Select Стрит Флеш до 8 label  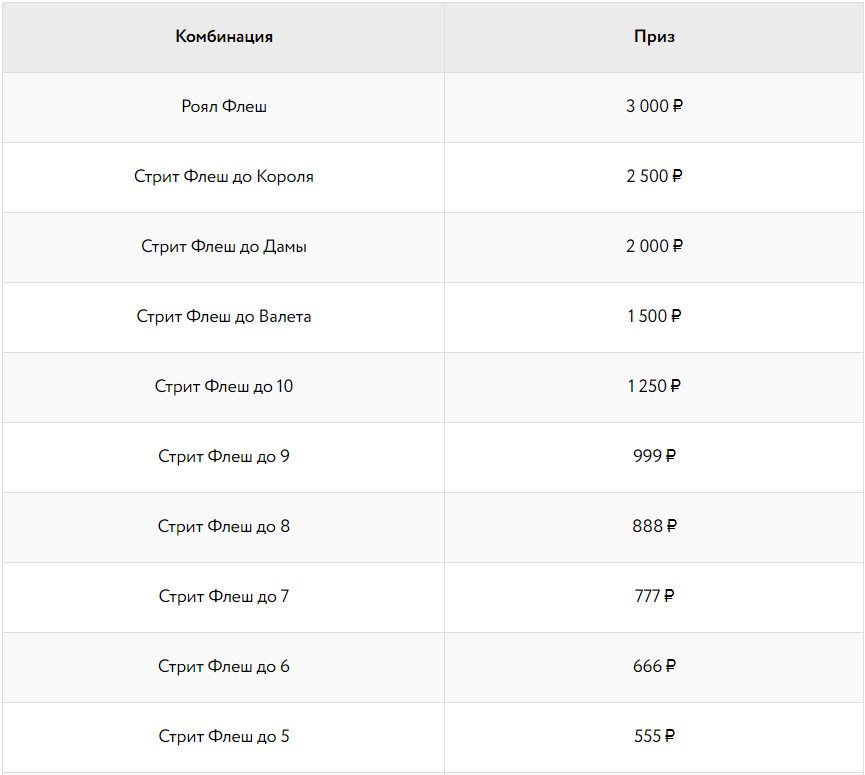point(224,527)
